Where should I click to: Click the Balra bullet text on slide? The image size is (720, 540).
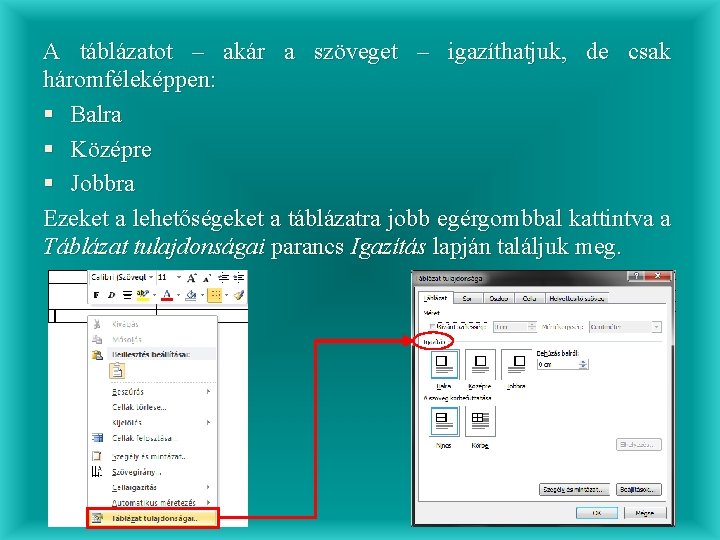96,114
